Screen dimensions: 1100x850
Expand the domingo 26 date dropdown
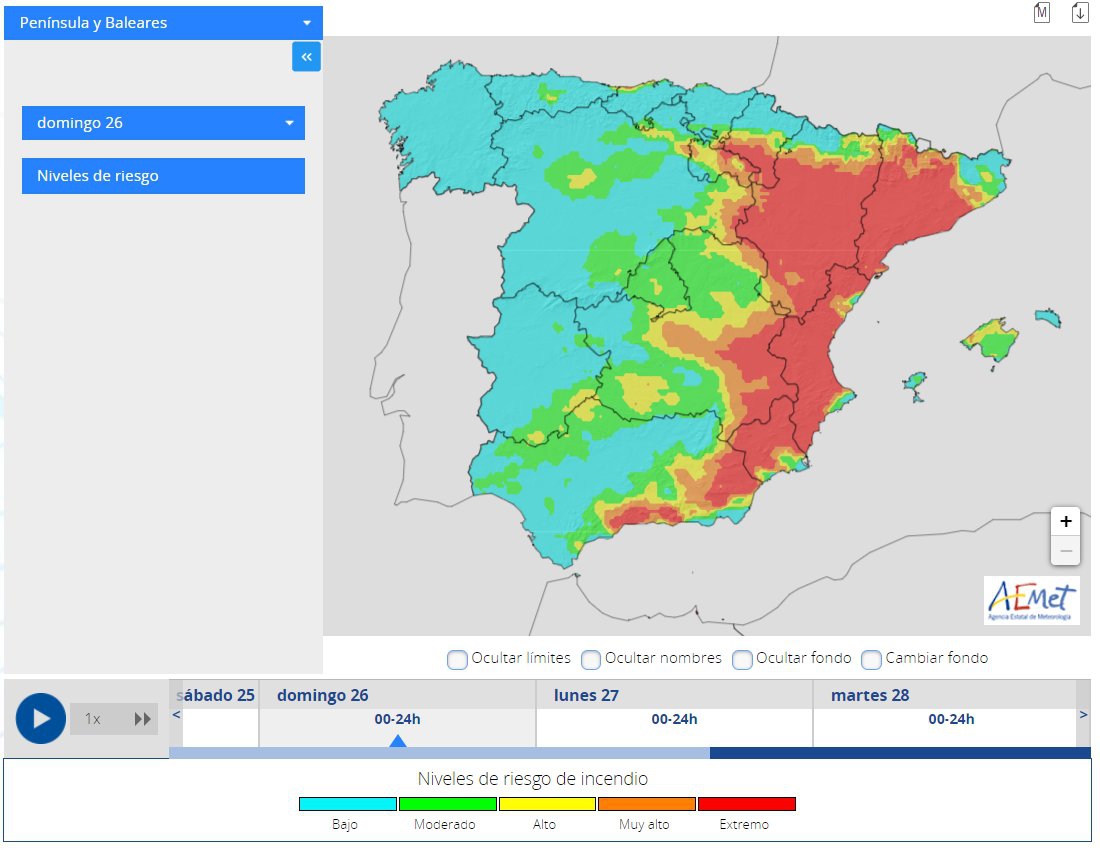pos(163,123)
